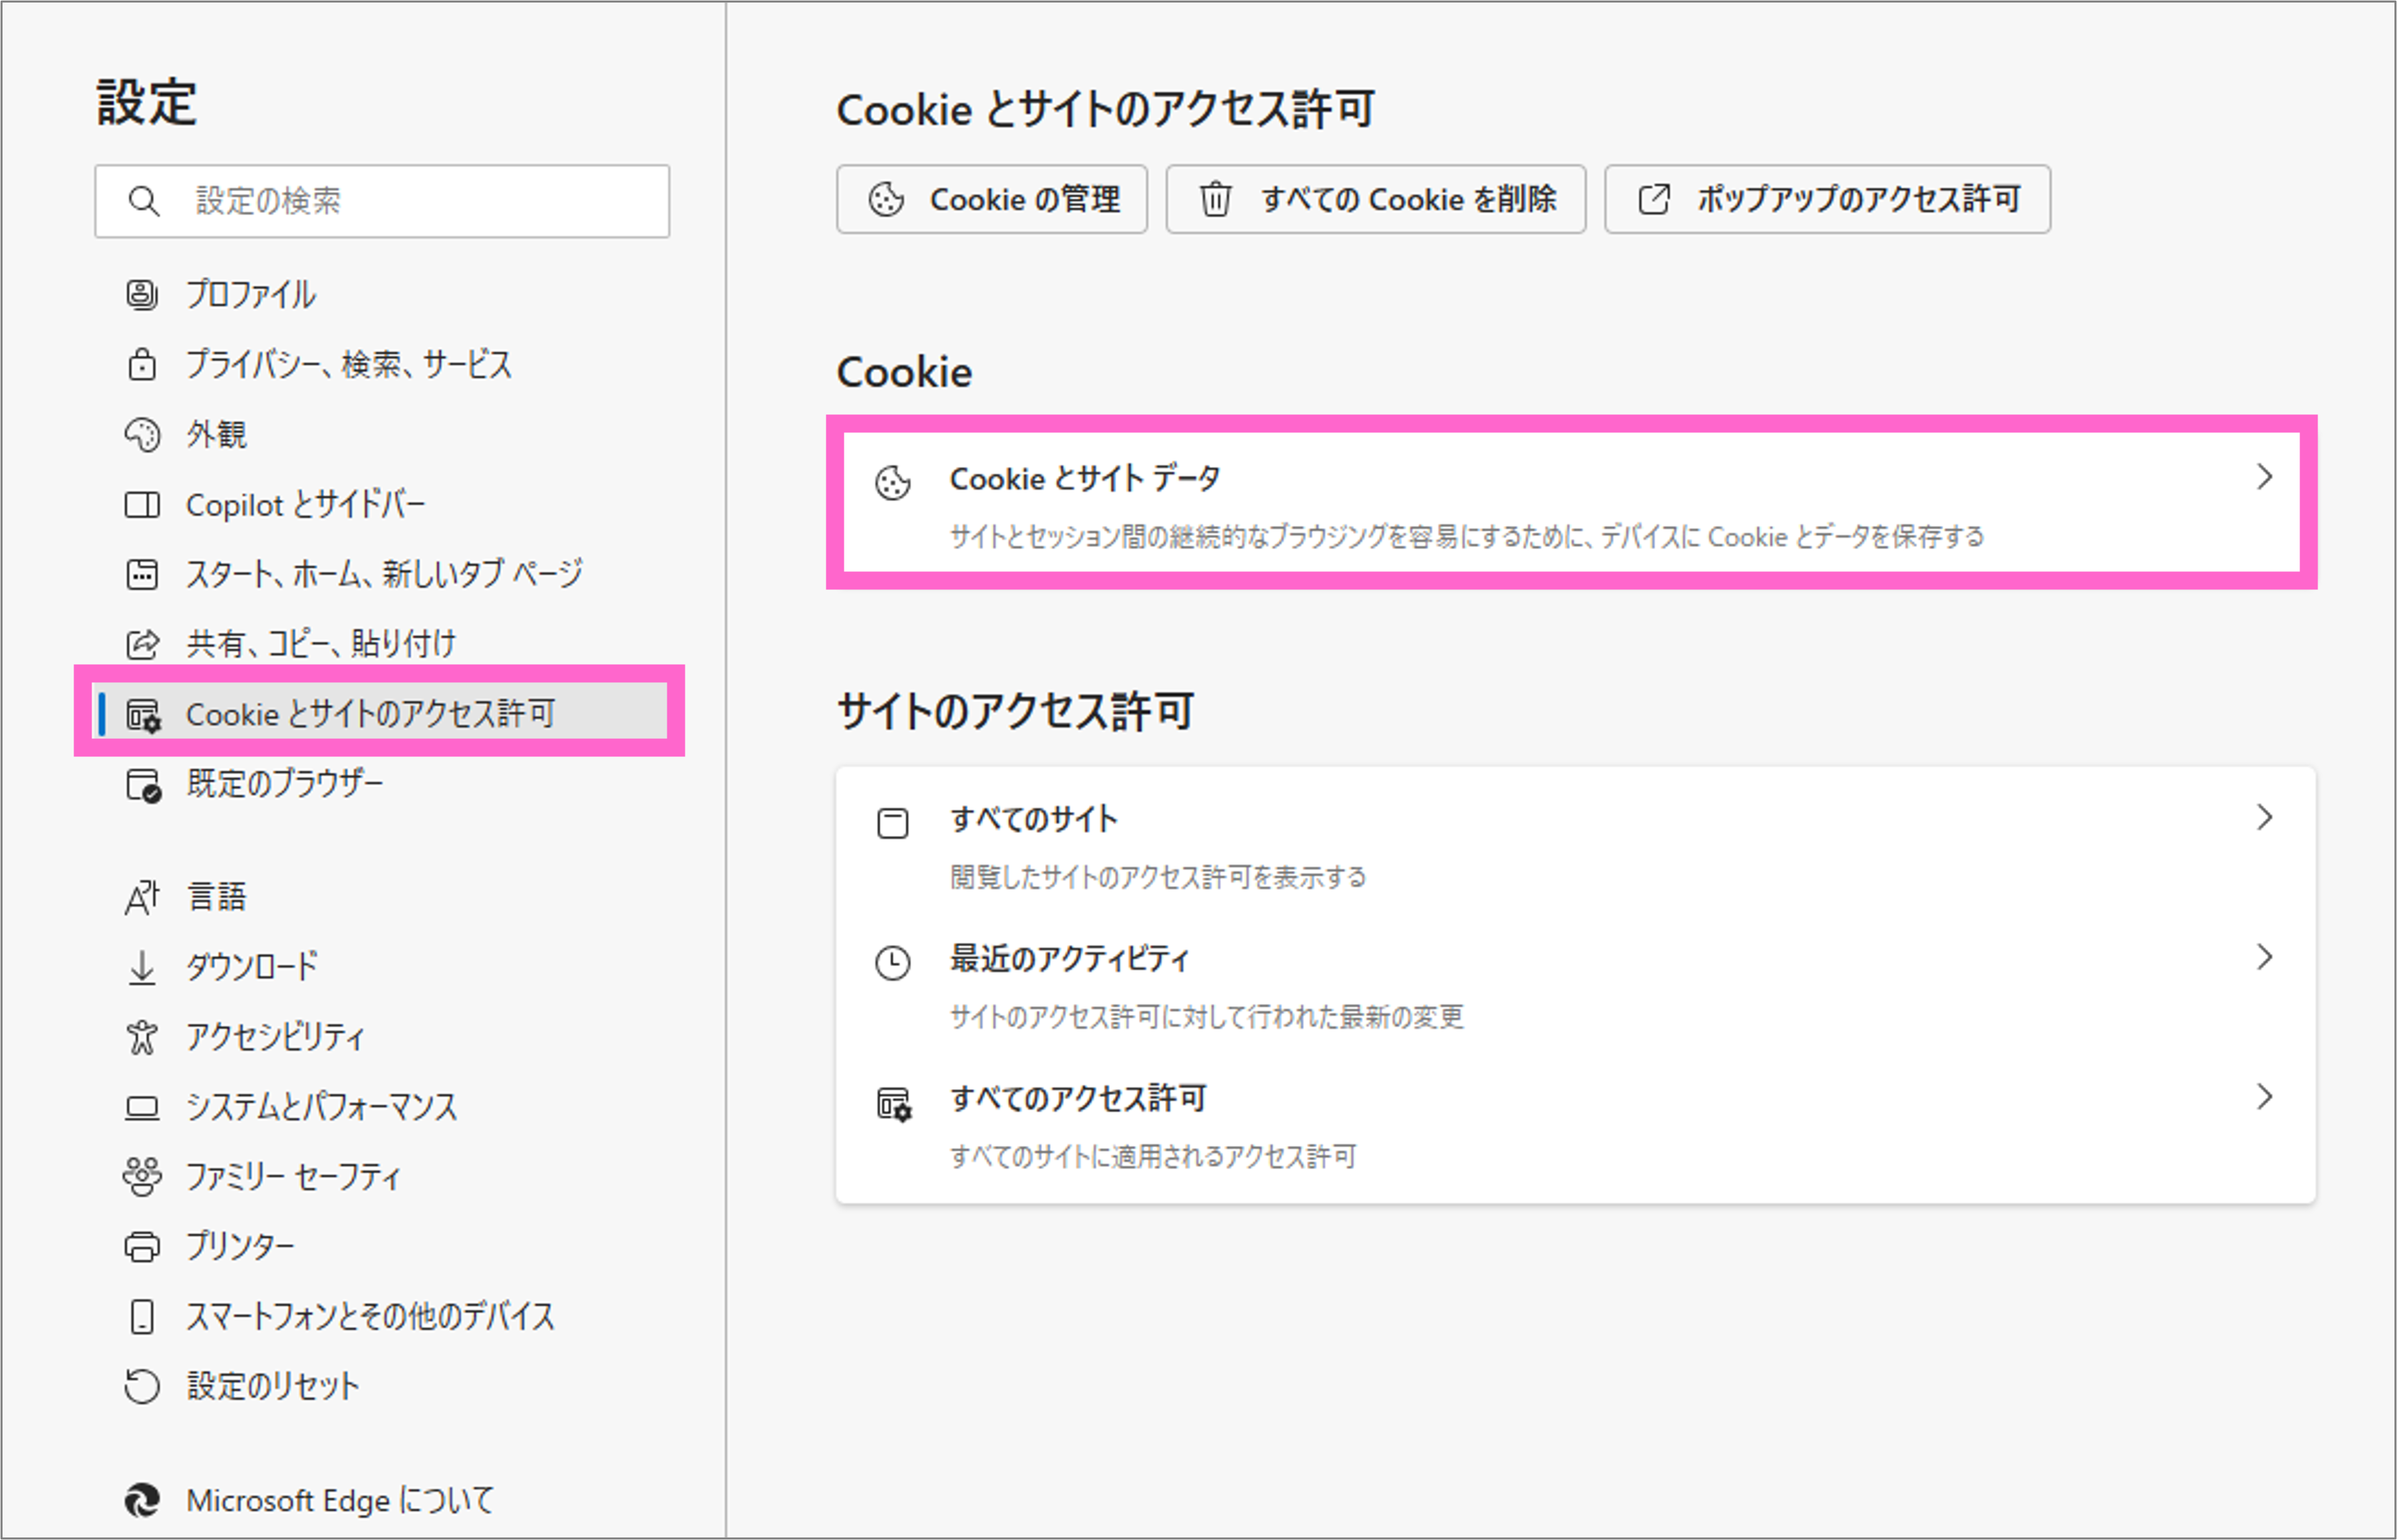Viewport: 2397px width, 1540px height.
Task: Select the プロファイル sidebar icon
Action: (144, 295)
